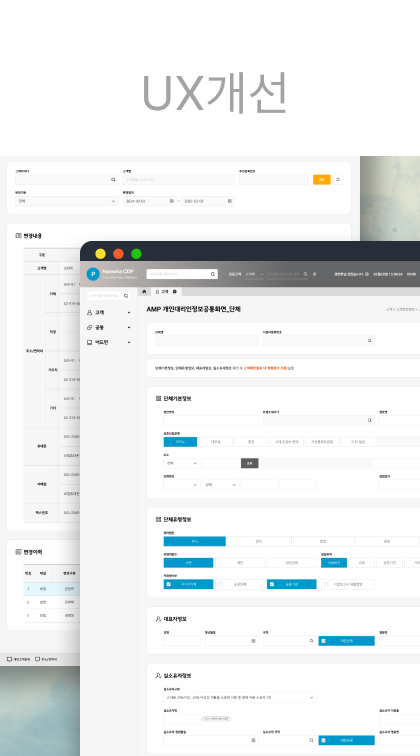Viewport: 420px width, 756px height.
Task: Expand the 어드민 sidebar menu
Action: 109,342
